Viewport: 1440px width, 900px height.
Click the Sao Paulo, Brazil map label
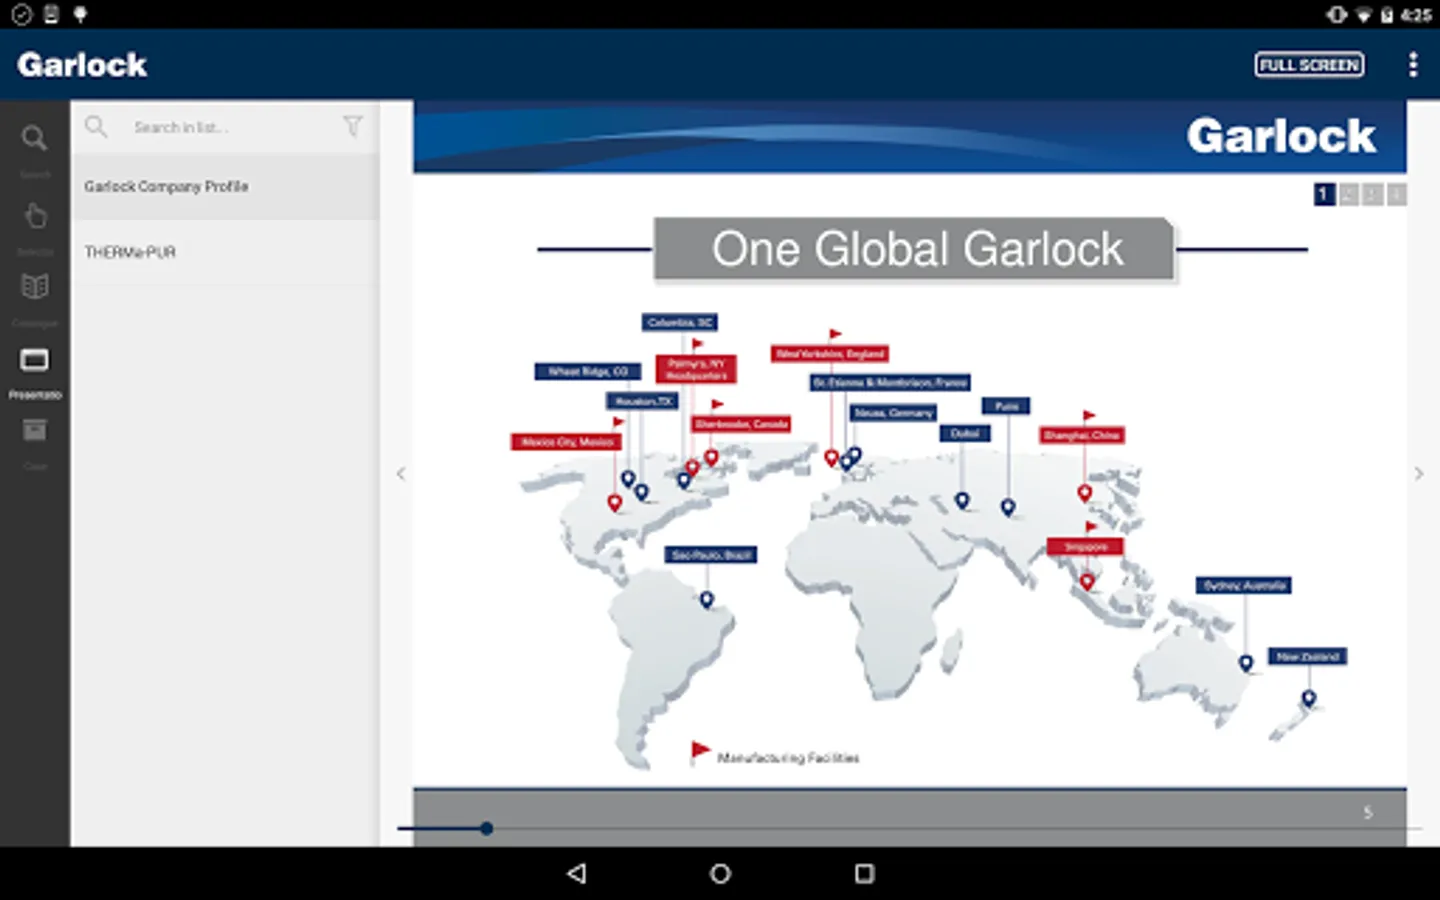tap(711, 554)
